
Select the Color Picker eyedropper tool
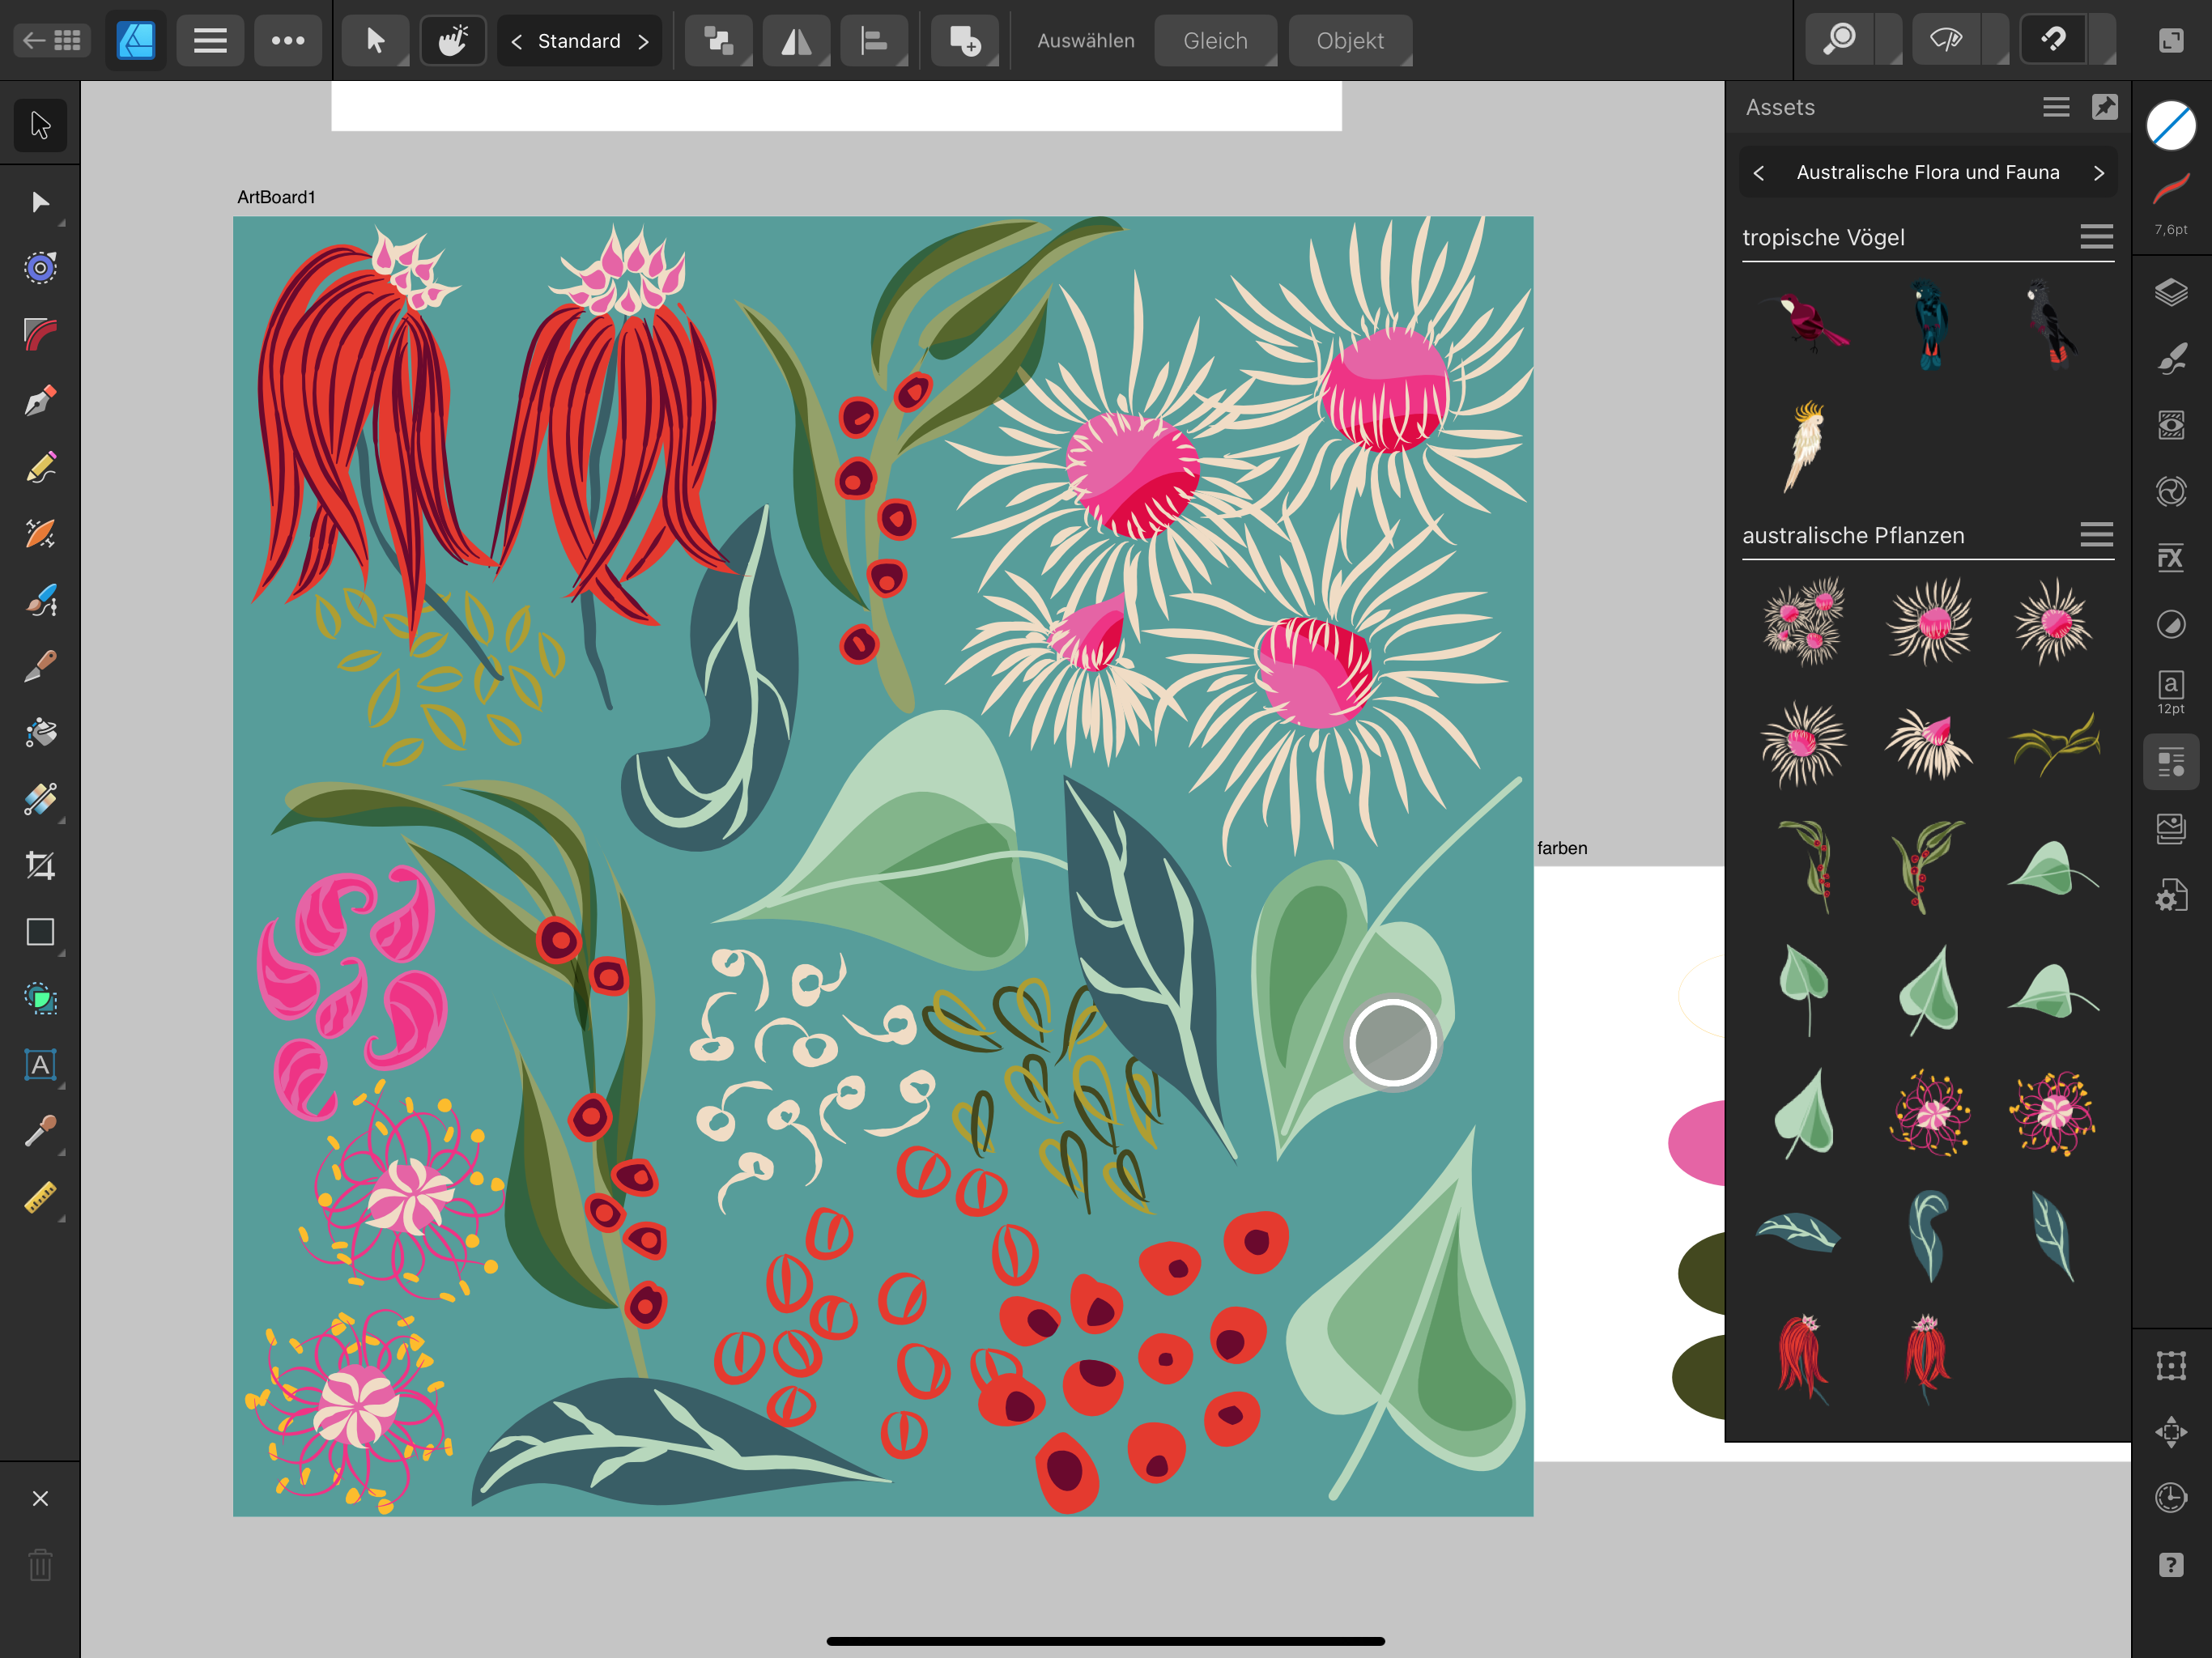click(x=40, y=1131)
